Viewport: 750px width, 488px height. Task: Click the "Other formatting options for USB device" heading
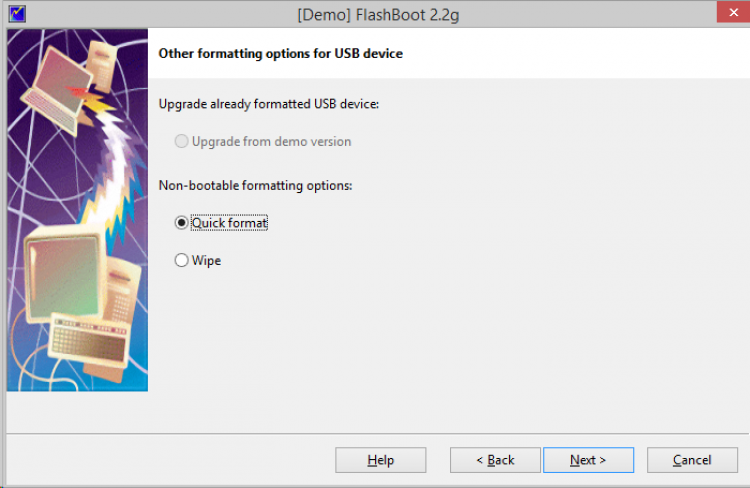click(280, 53)
